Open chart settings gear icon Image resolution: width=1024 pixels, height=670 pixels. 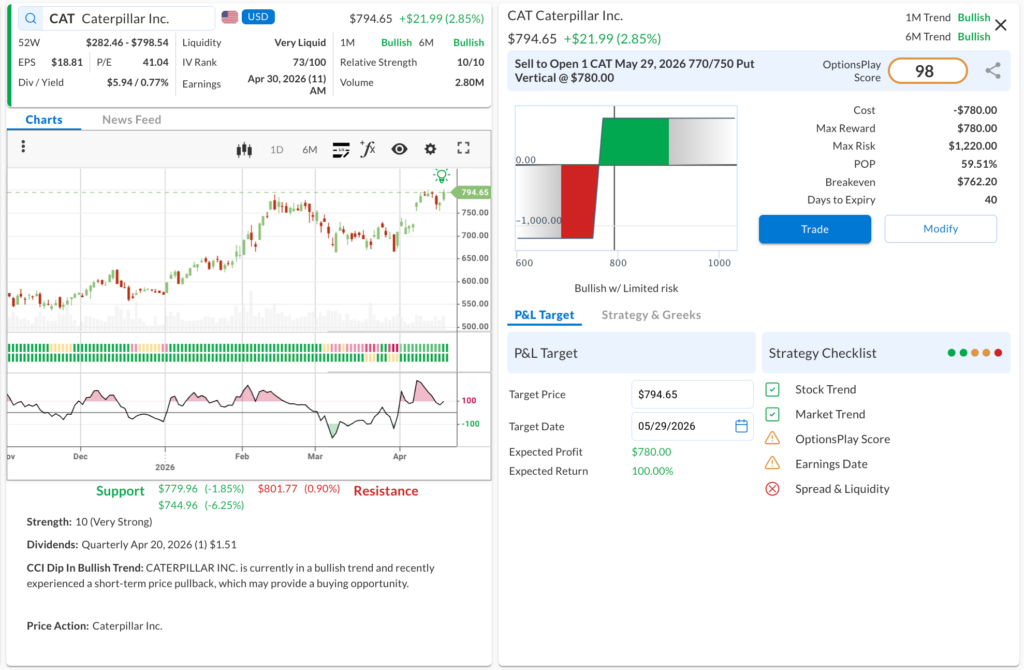coord(430,149)
